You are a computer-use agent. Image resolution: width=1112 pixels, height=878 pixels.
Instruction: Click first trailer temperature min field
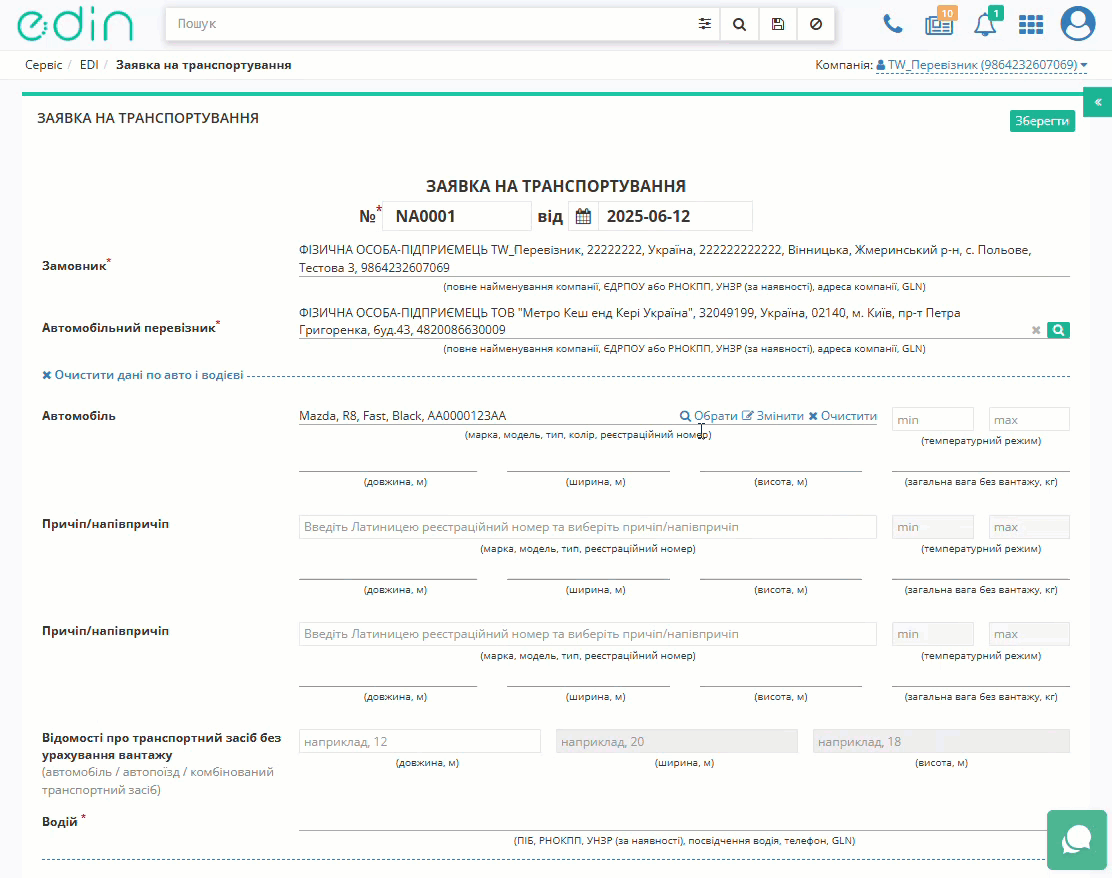(x=933, y=527)
